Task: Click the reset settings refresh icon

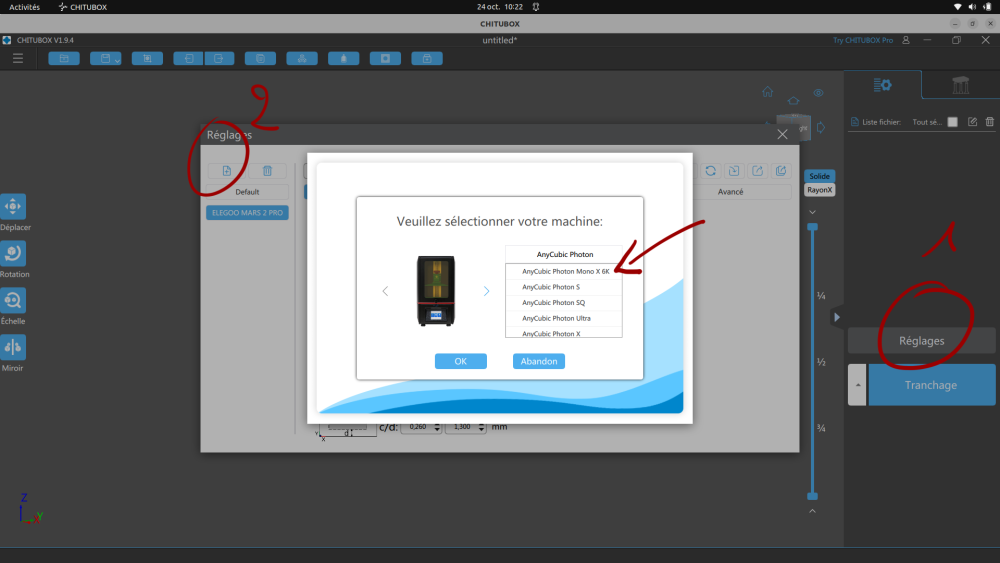Action: pyautogui.click(x=710, y=171)
